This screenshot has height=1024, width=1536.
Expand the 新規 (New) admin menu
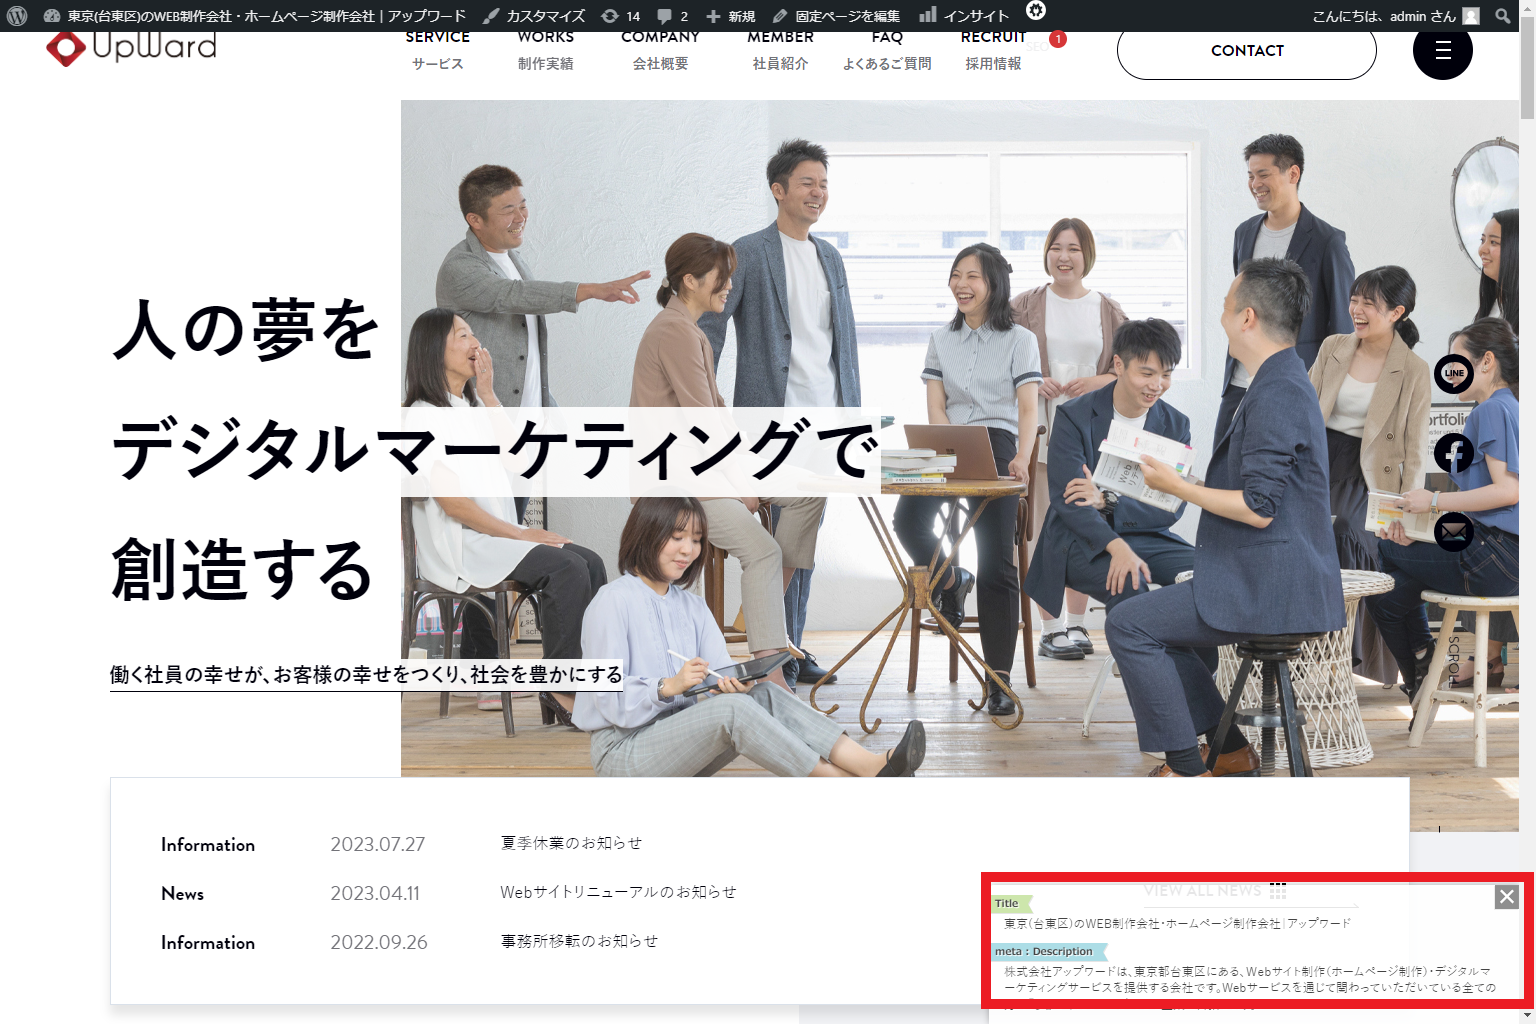pos(730,16)
